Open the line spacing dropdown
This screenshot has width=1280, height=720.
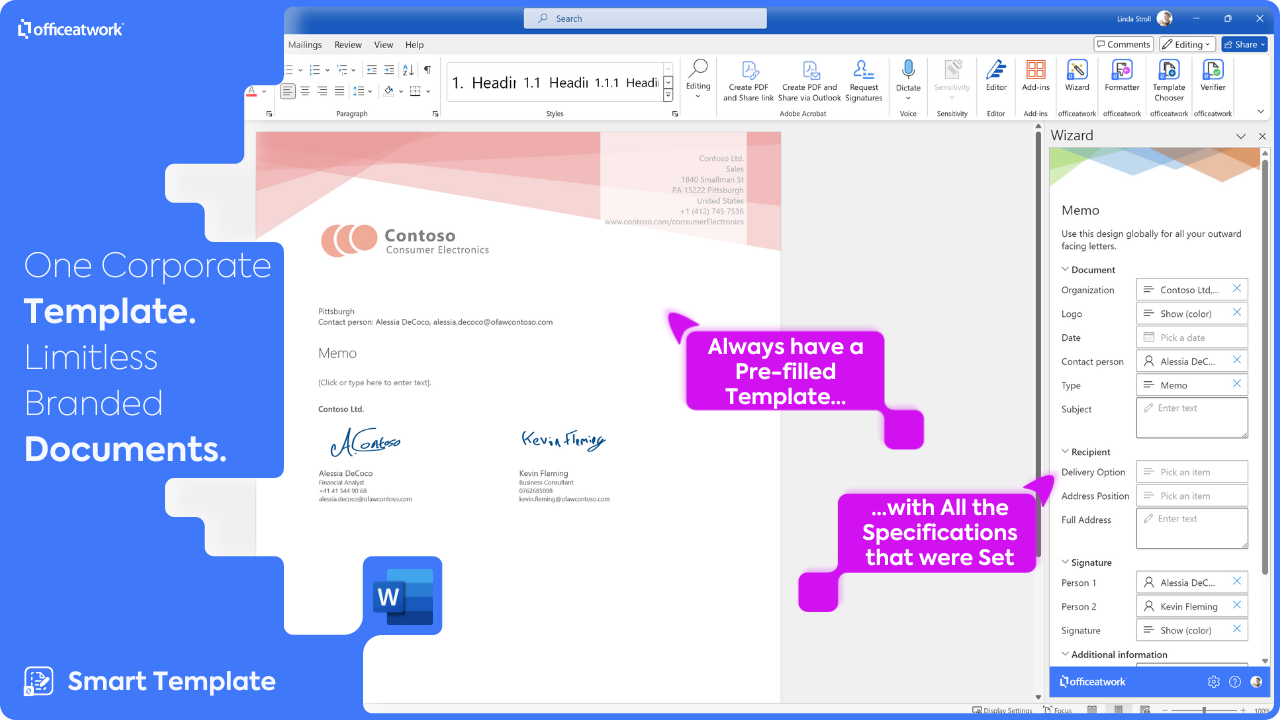pos(372,91)
